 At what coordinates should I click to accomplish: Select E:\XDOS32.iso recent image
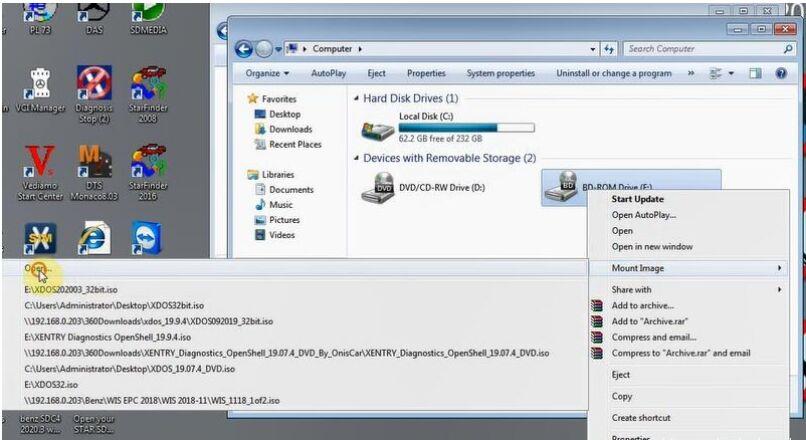pos(51,385)
